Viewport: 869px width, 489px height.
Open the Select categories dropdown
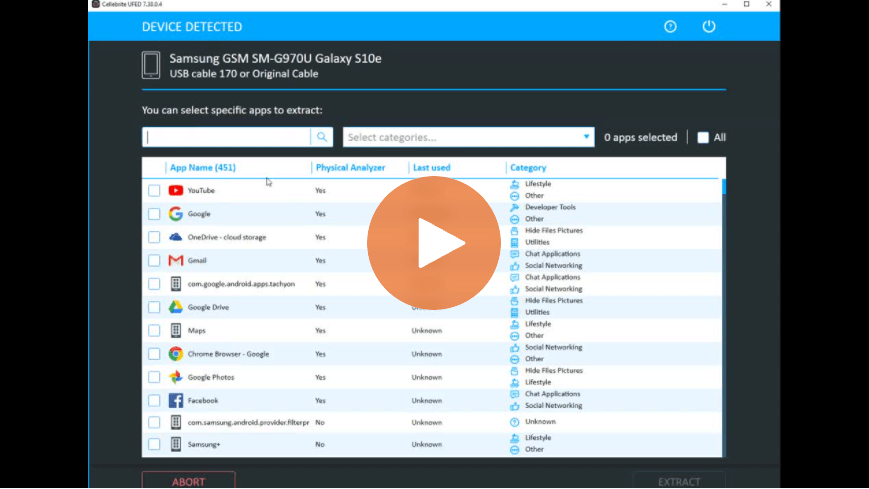468,137
